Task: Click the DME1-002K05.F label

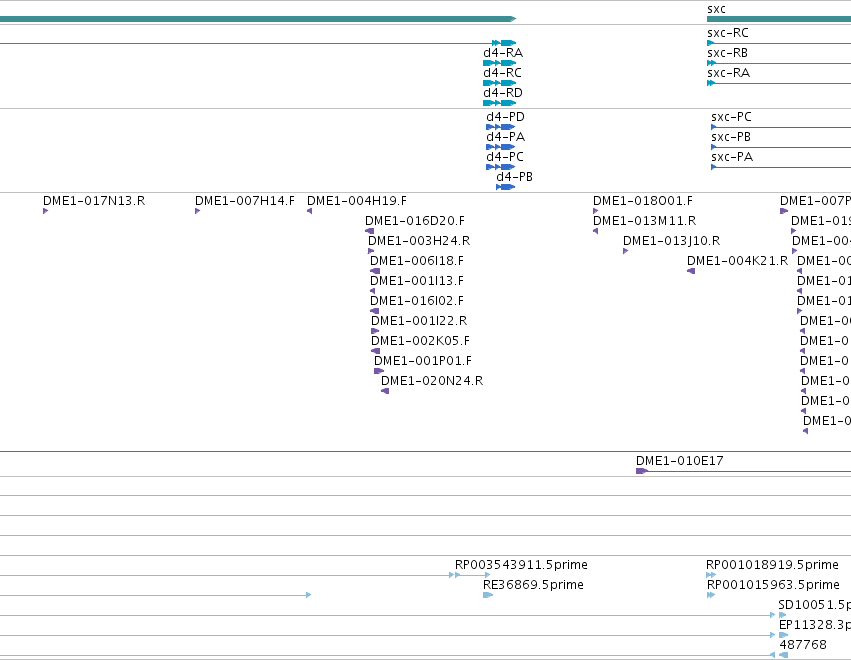Action: click(x=420, y=341)
